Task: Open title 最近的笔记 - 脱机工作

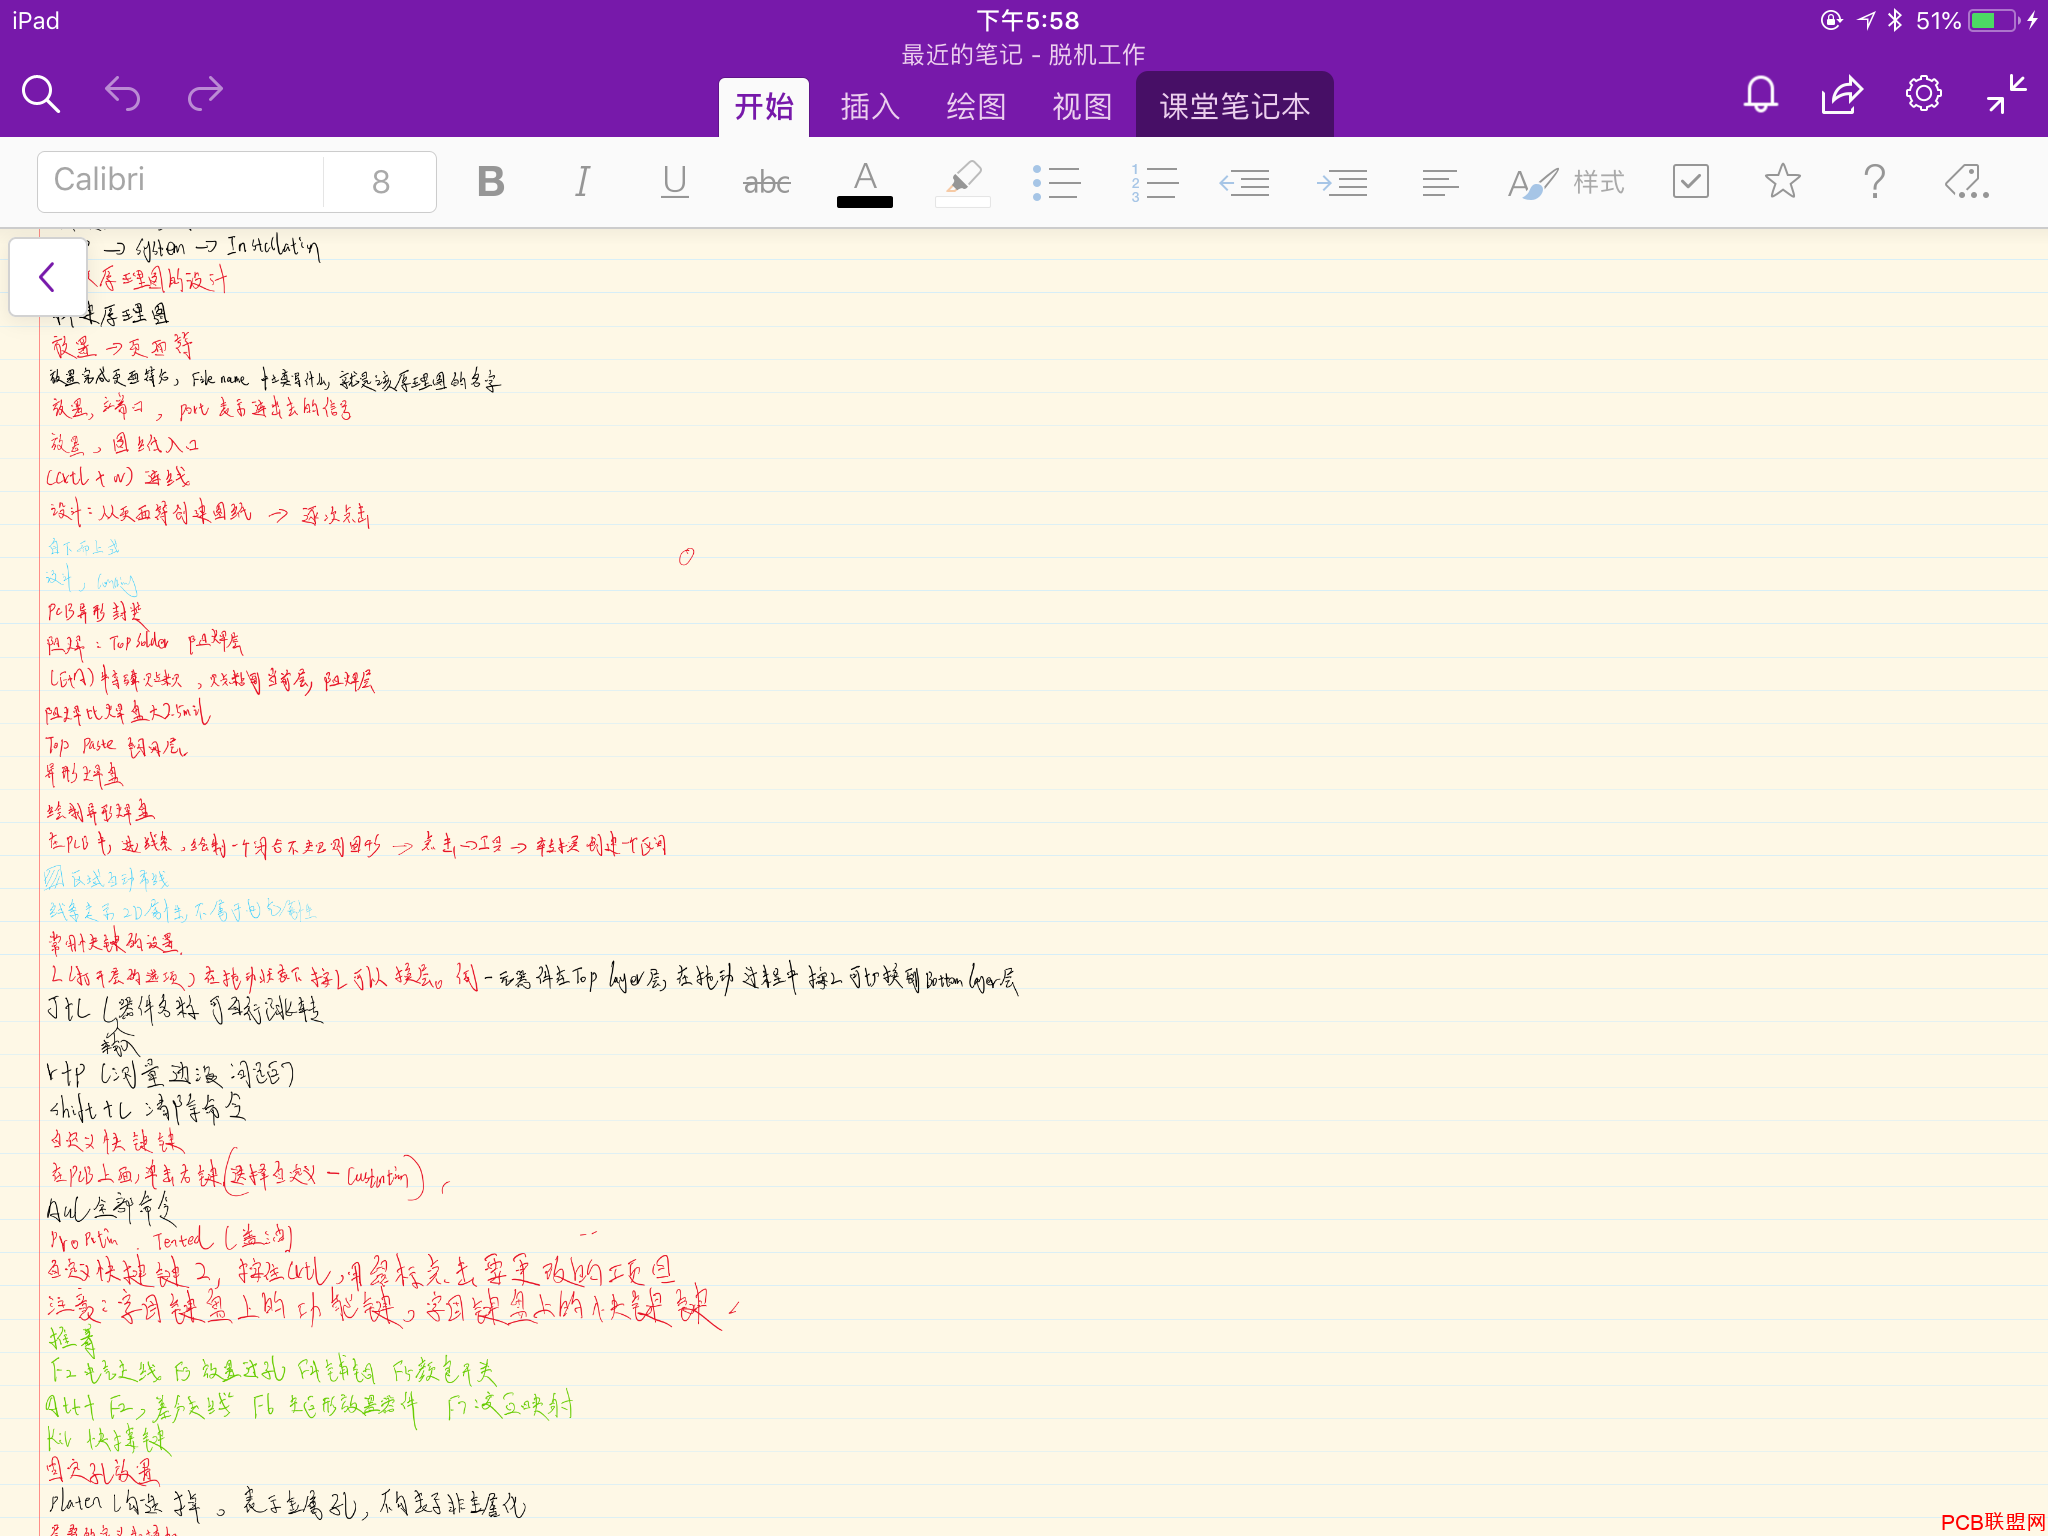Action: pos(1023,55)
